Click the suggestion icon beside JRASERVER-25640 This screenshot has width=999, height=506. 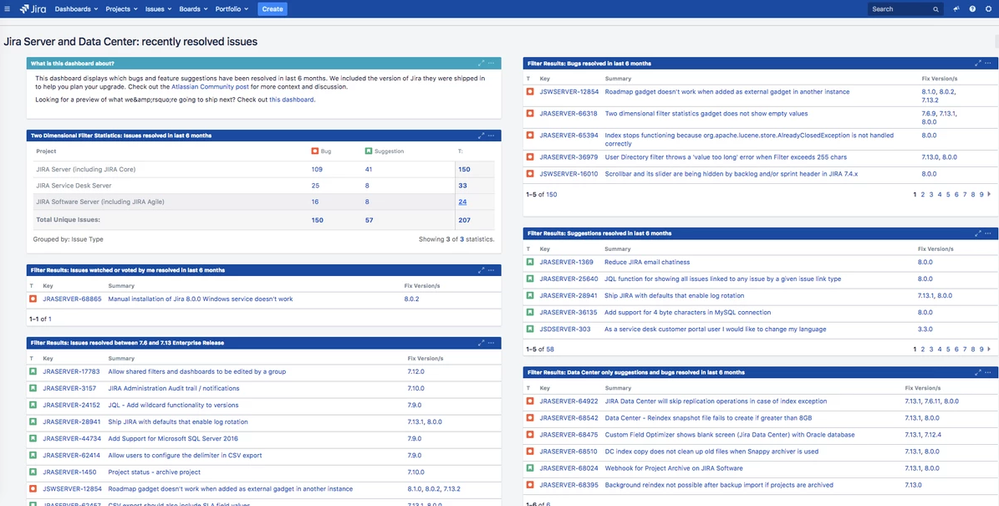point(529,279)
